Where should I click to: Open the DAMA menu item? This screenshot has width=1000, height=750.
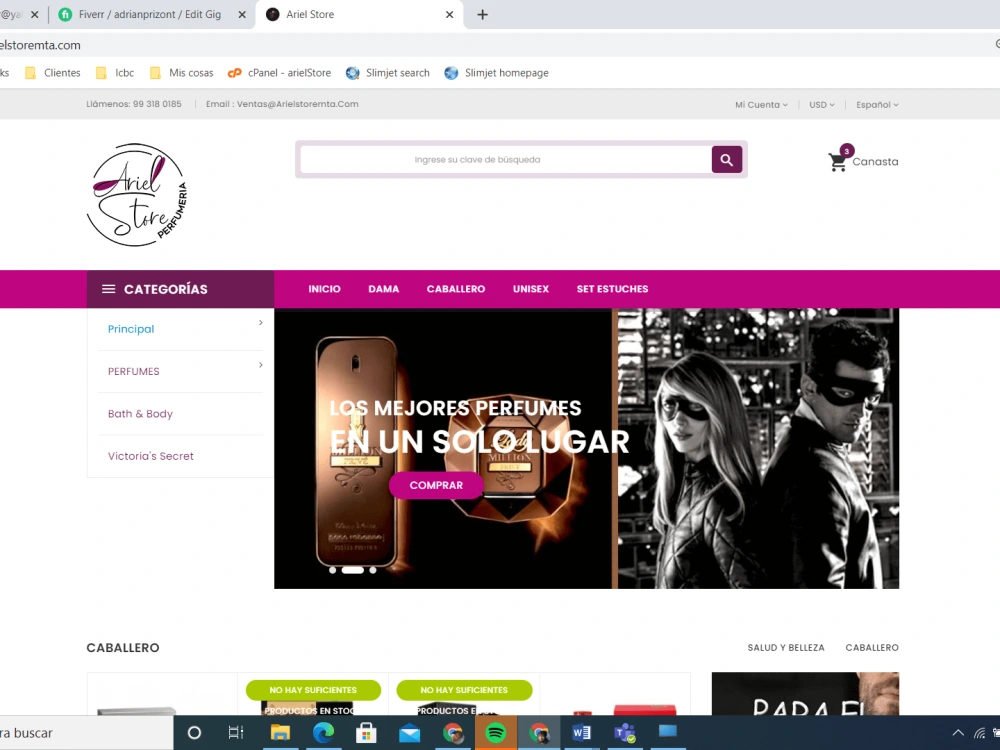[x=383, y=289]
